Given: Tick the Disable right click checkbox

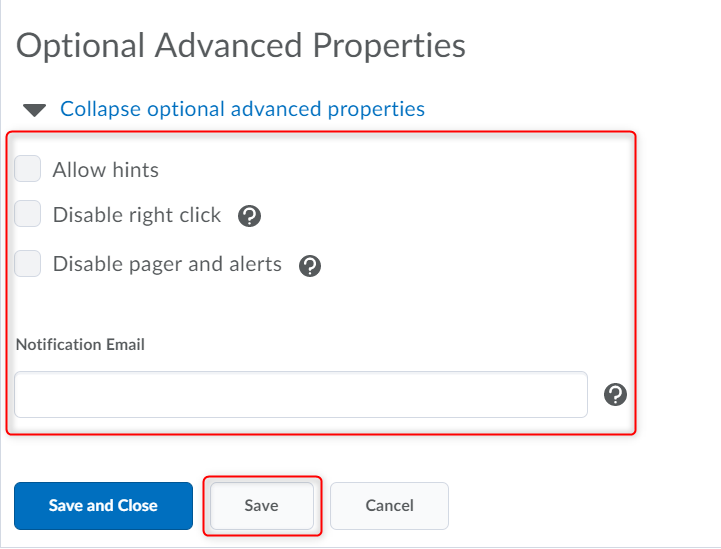Looking at the screenshot, I should pos(28,214).
